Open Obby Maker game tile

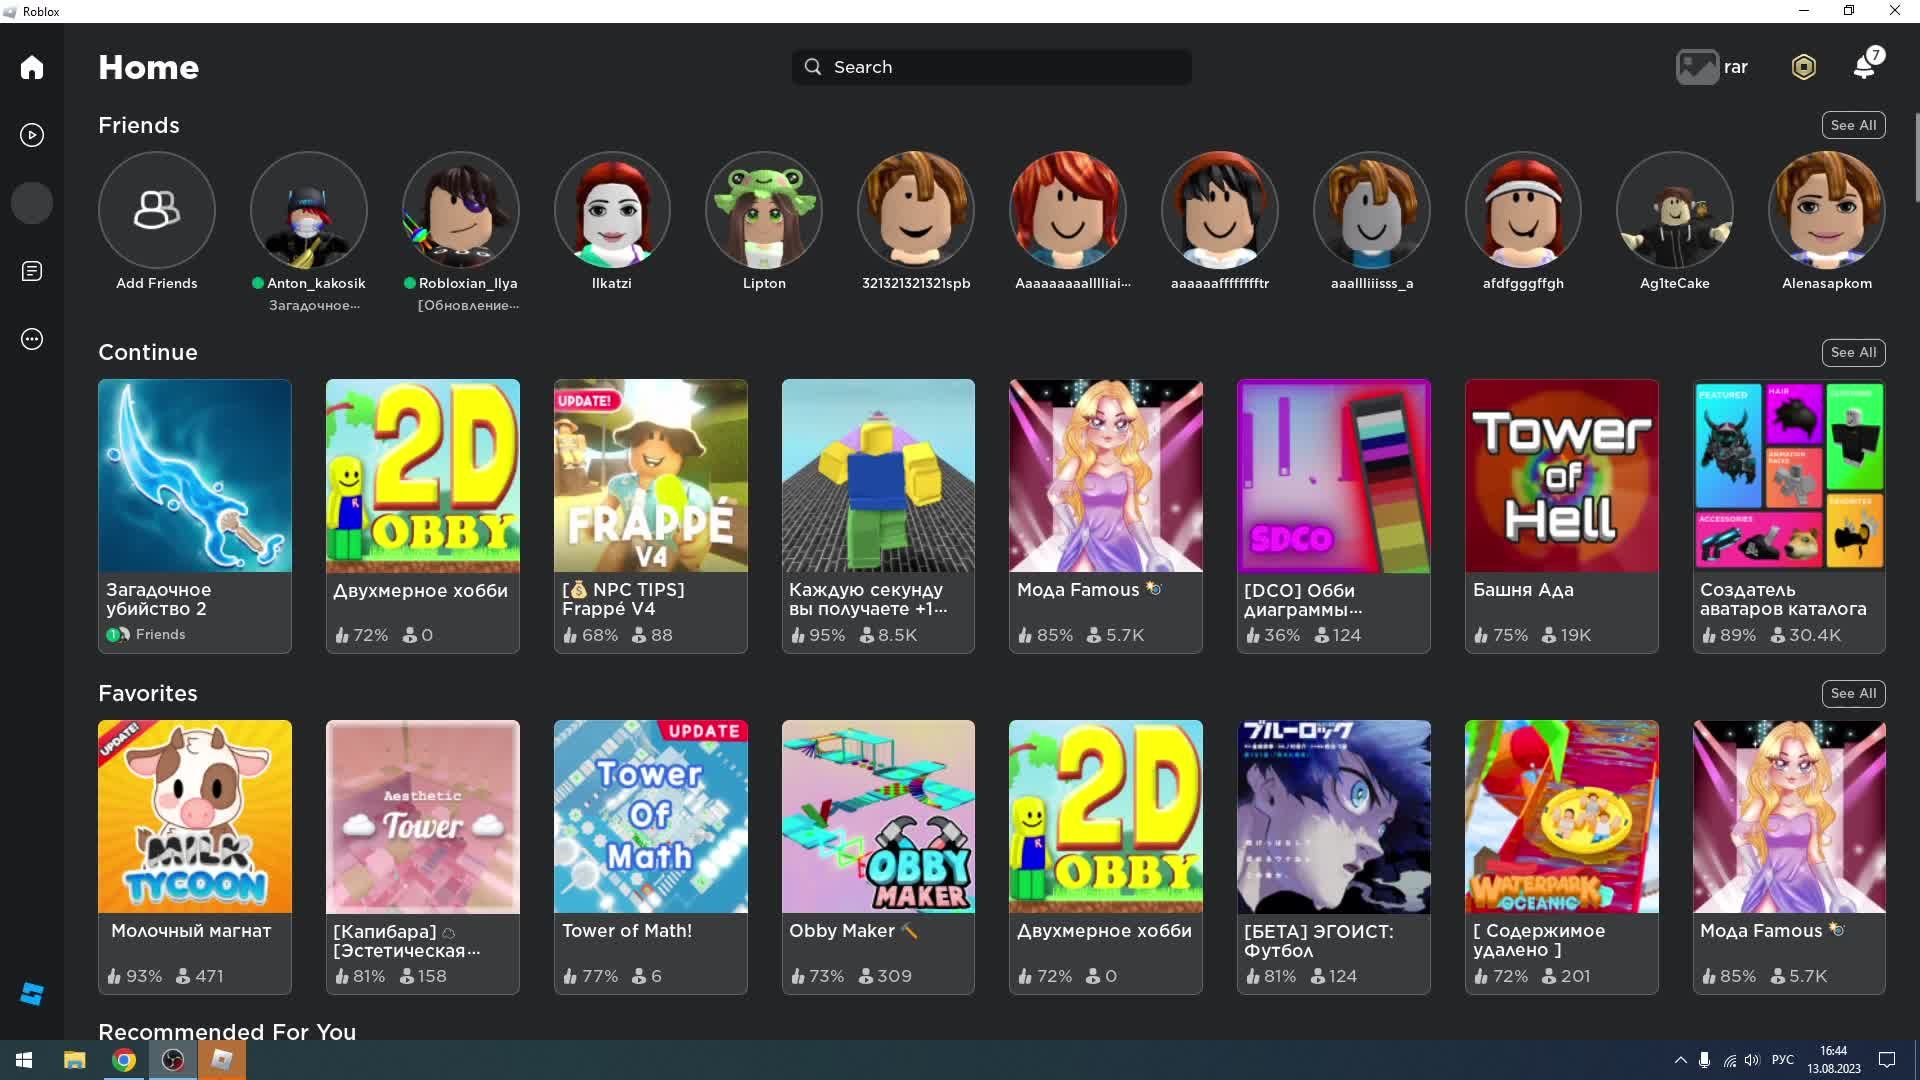click(878, 817)
